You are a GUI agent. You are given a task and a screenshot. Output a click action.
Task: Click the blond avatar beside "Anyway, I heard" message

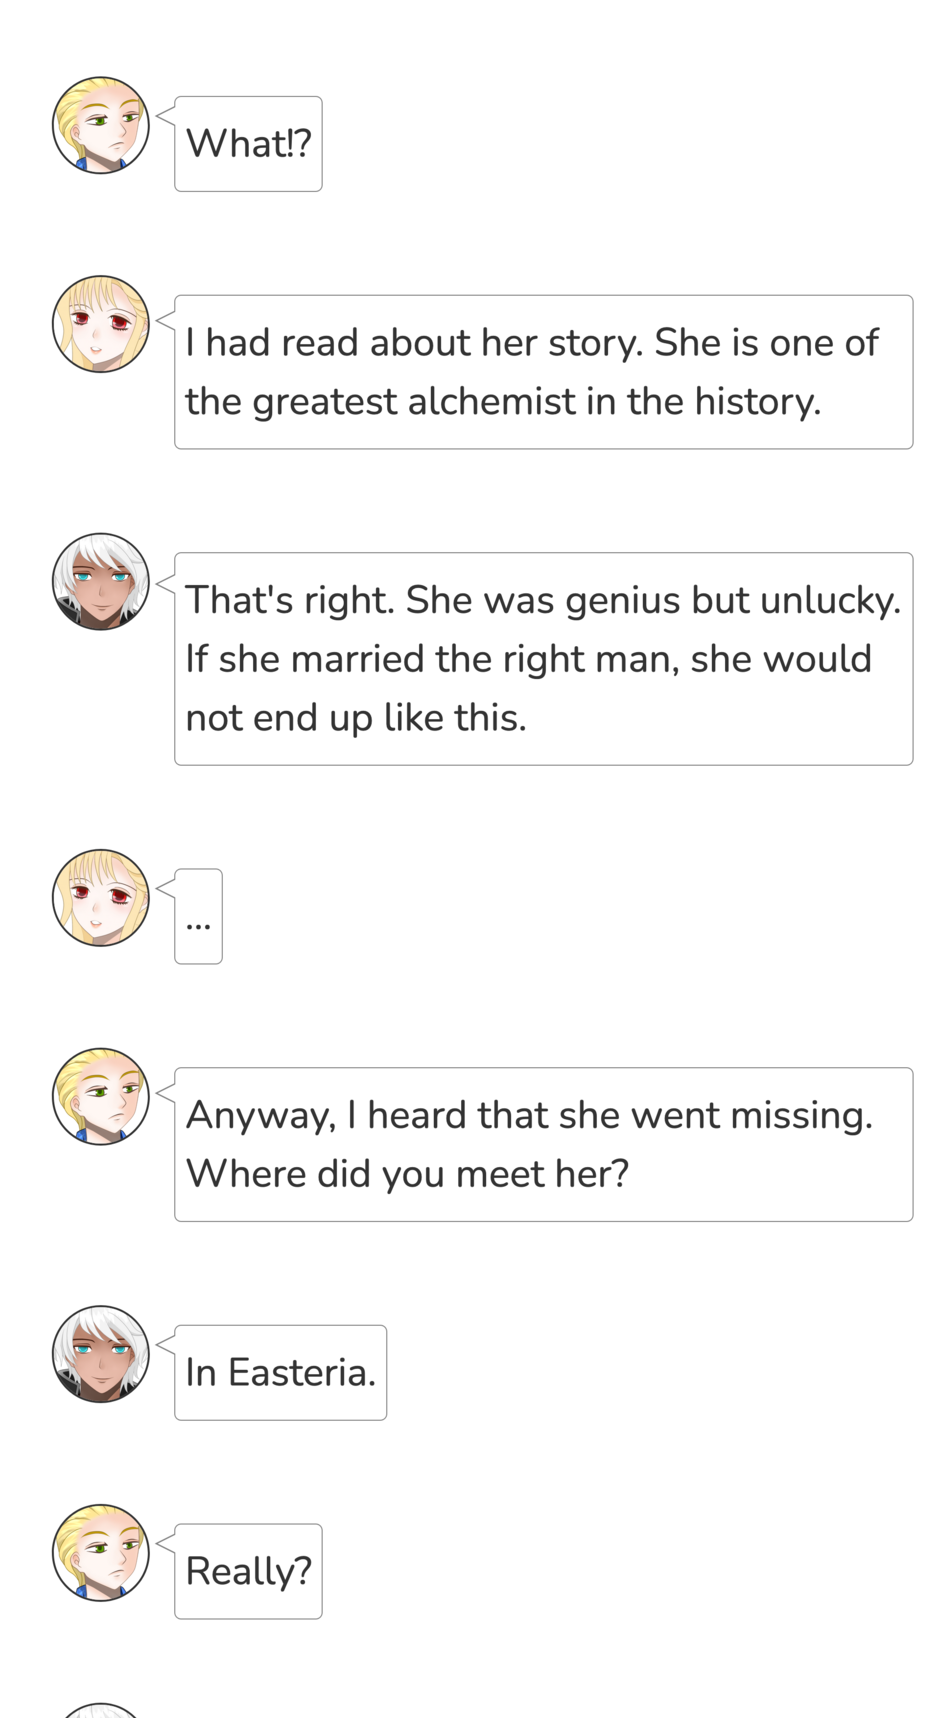[x=100, y=1096]
